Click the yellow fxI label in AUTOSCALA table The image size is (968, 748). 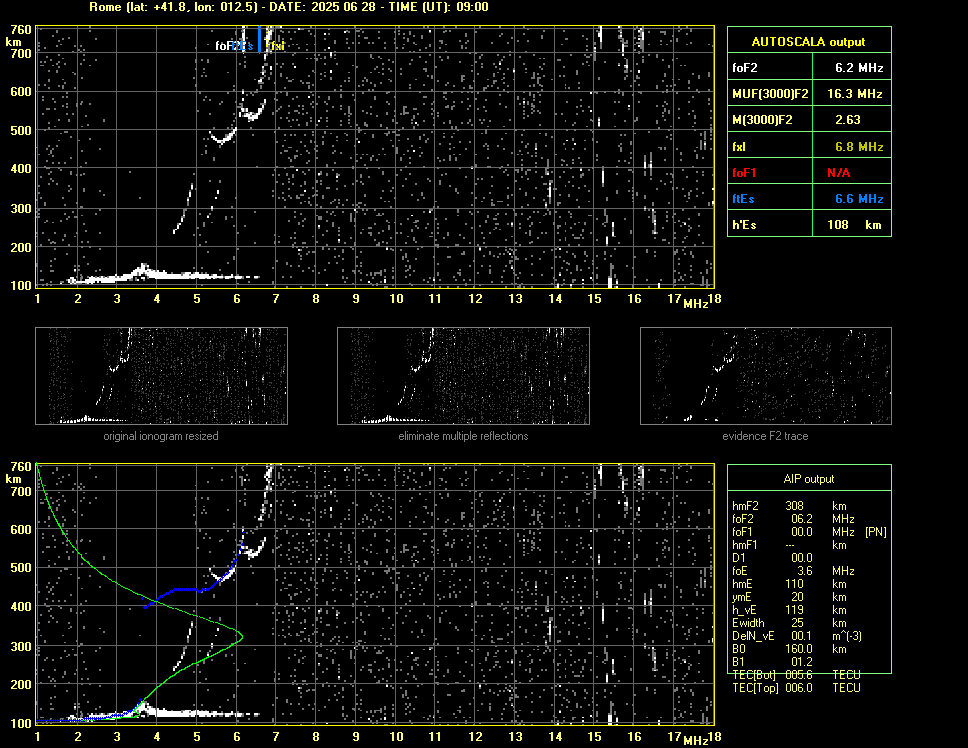point(739,147)
